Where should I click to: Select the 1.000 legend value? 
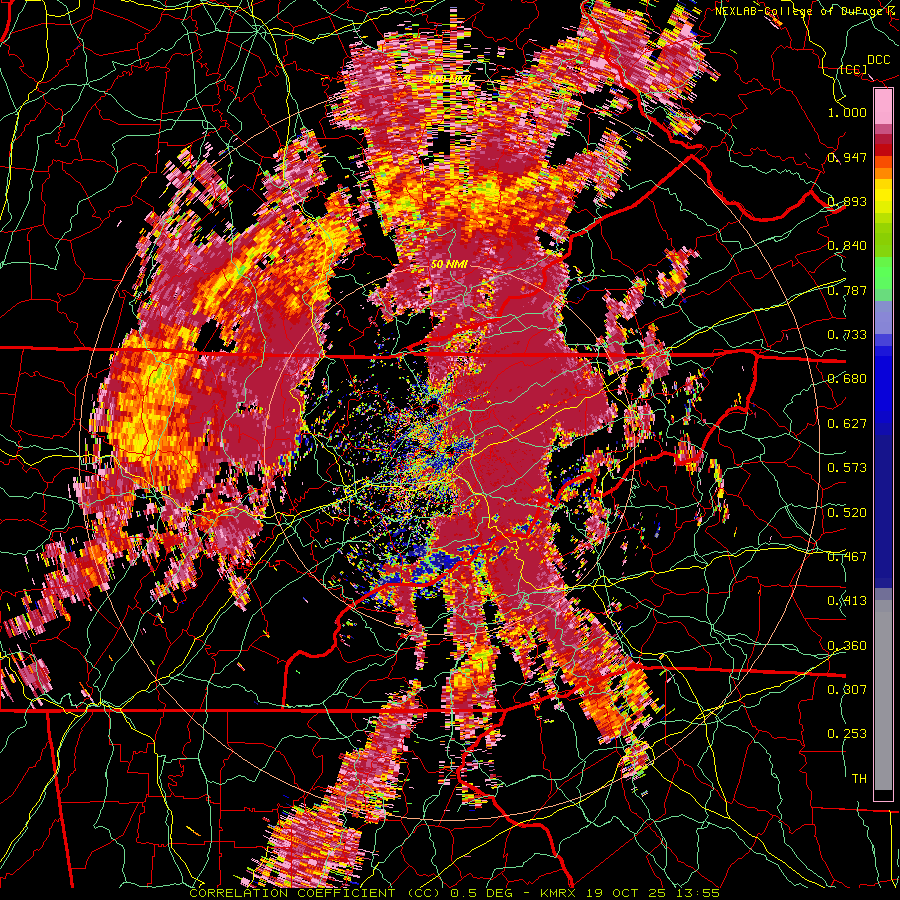pos(847,112)
